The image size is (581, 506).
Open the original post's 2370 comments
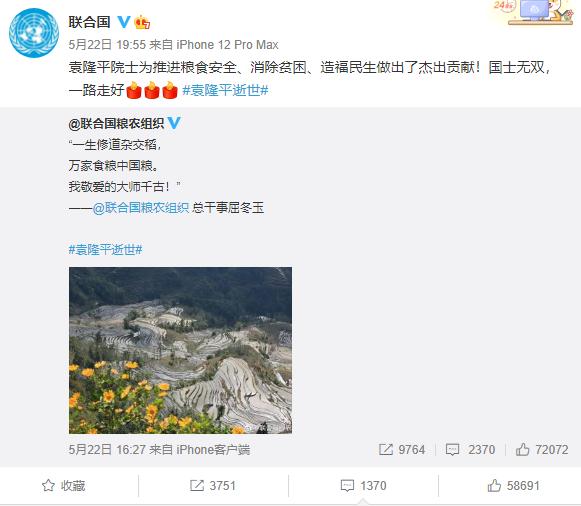point(471,450)
